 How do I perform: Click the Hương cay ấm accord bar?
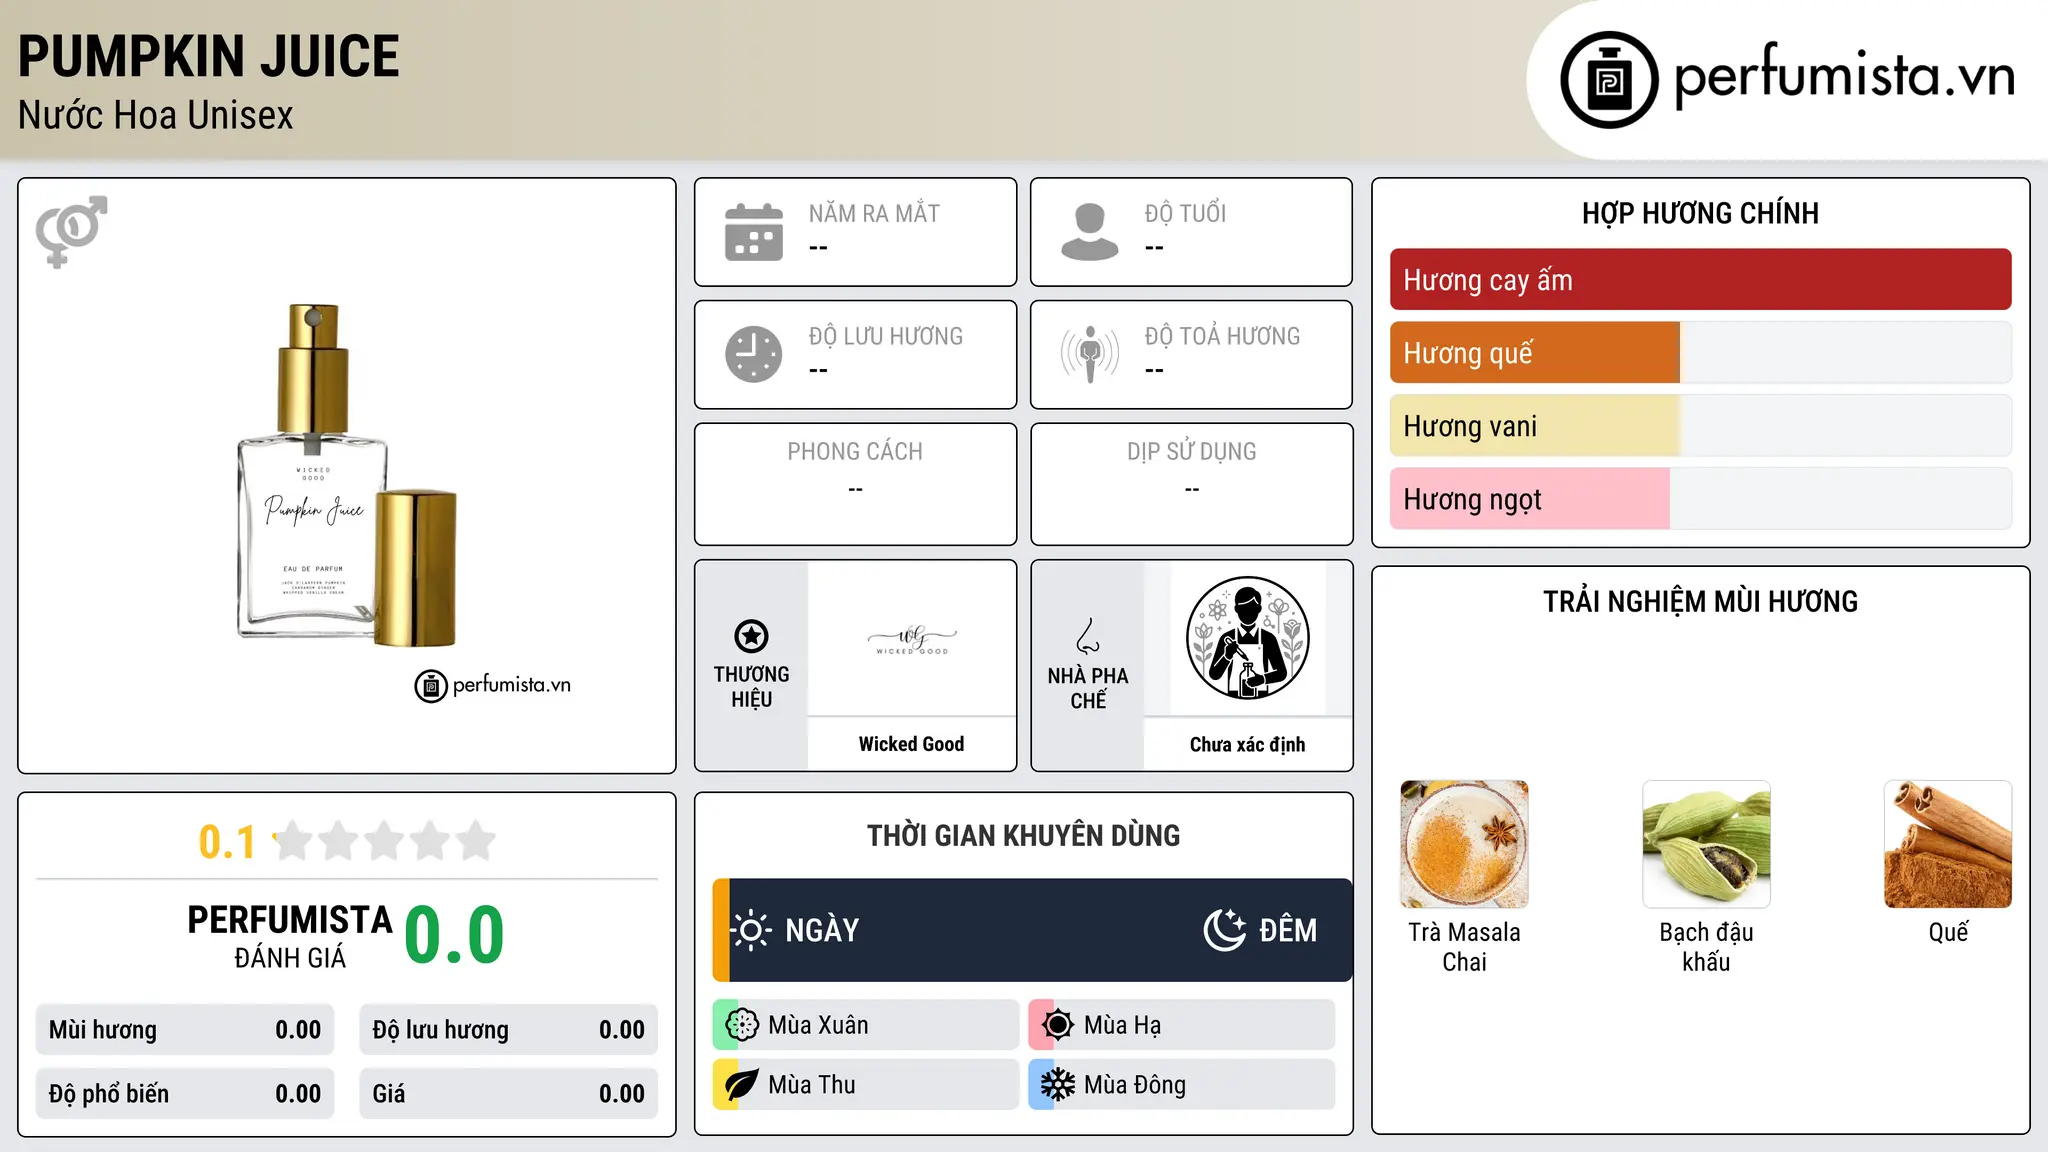coord(1700,280)
